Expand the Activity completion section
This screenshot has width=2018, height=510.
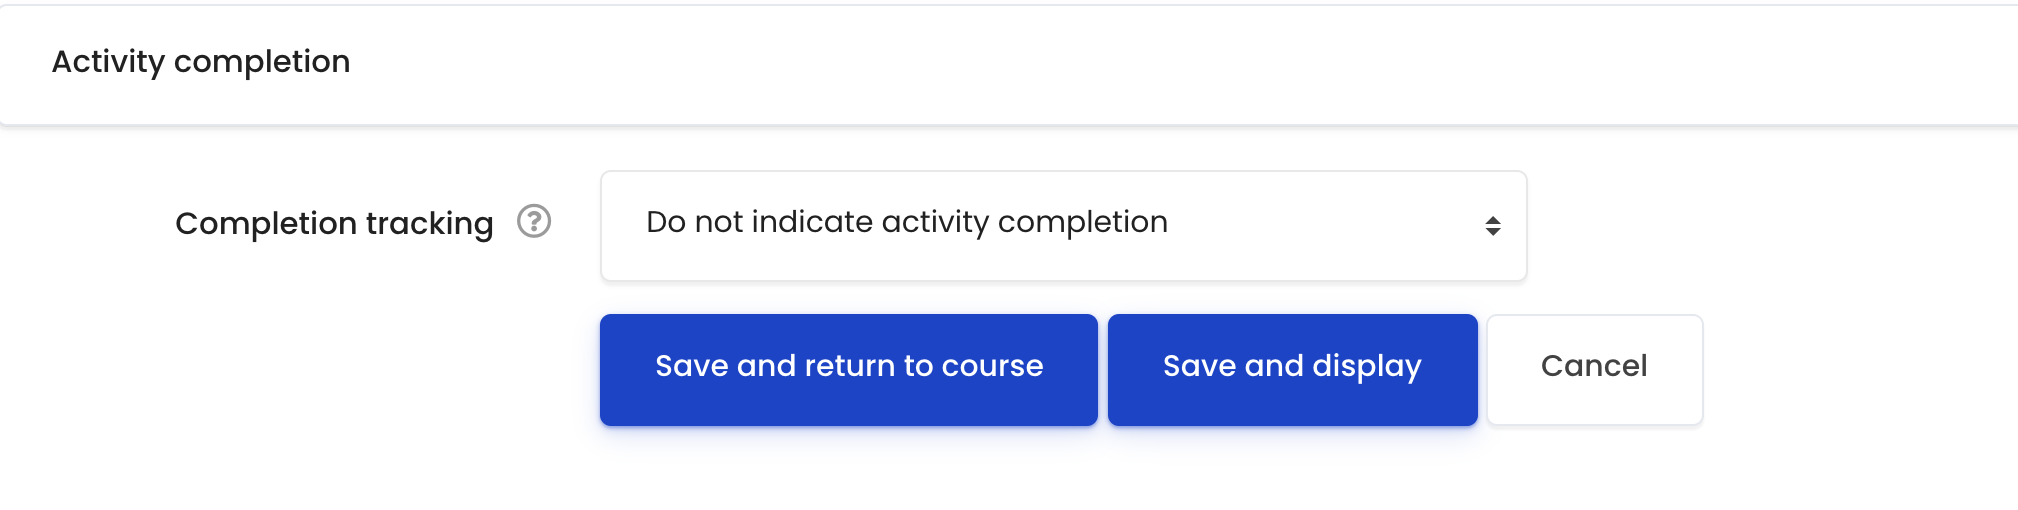tap(201, 62)
